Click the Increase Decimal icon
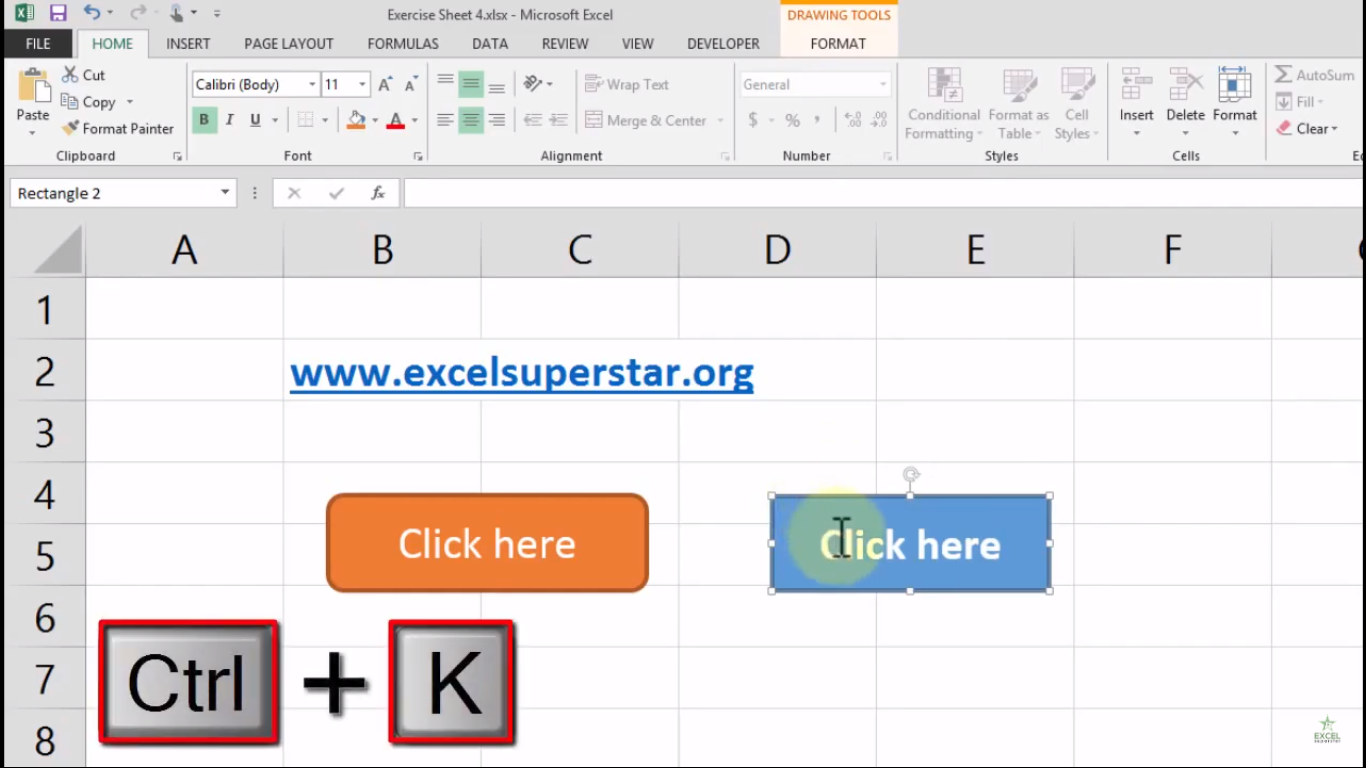 [x=853, y=120]
